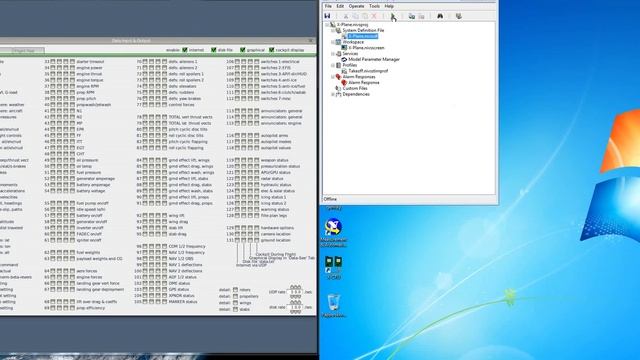Select the Alarm Response child item

(363, 82)
